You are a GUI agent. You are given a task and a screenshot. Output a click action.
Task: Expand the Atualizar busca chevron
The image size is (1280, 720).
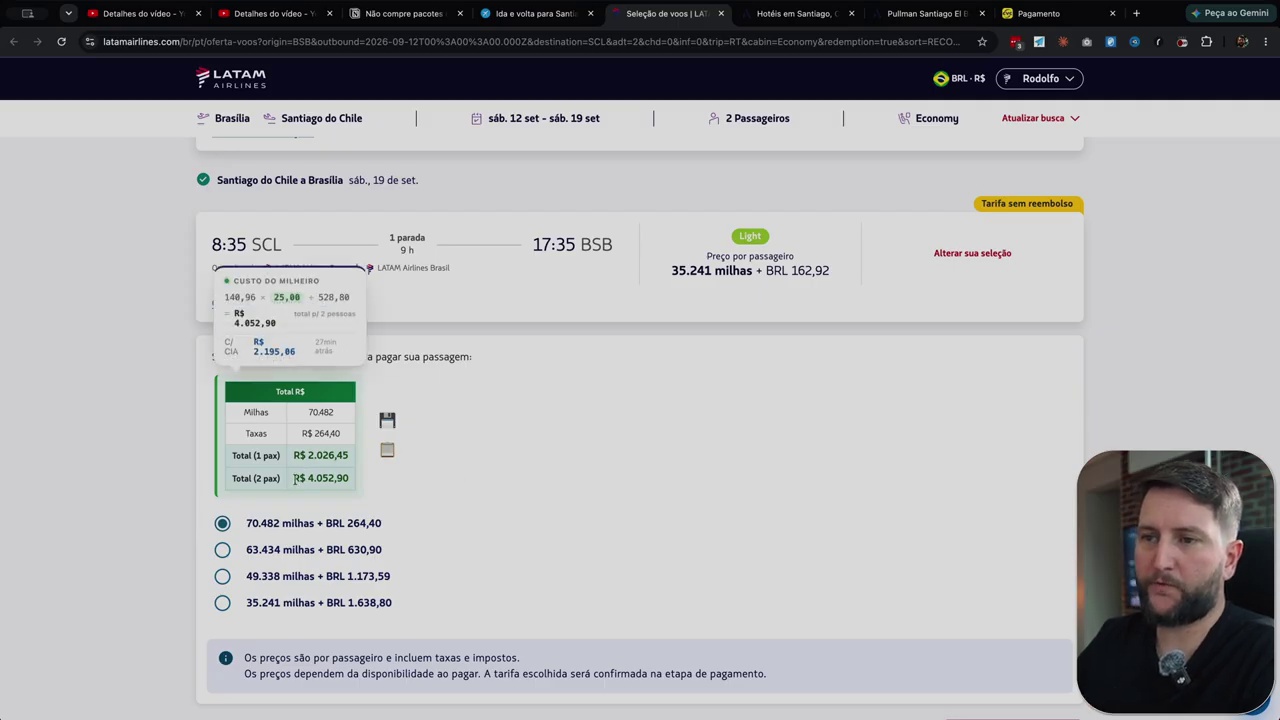pos(1075,118)
